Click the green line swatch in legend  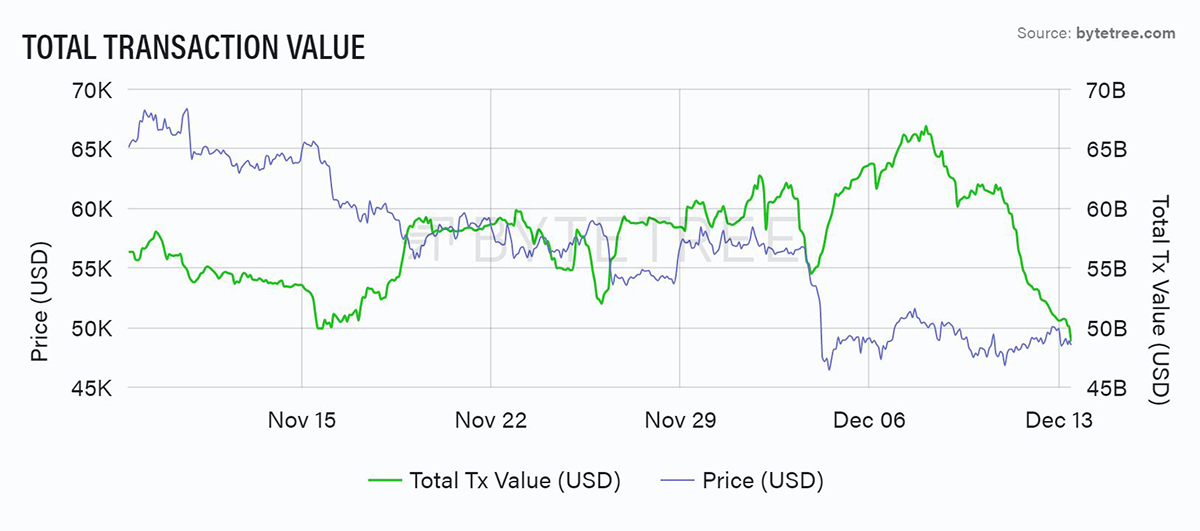pyautogui.click(x=385, y=480)
